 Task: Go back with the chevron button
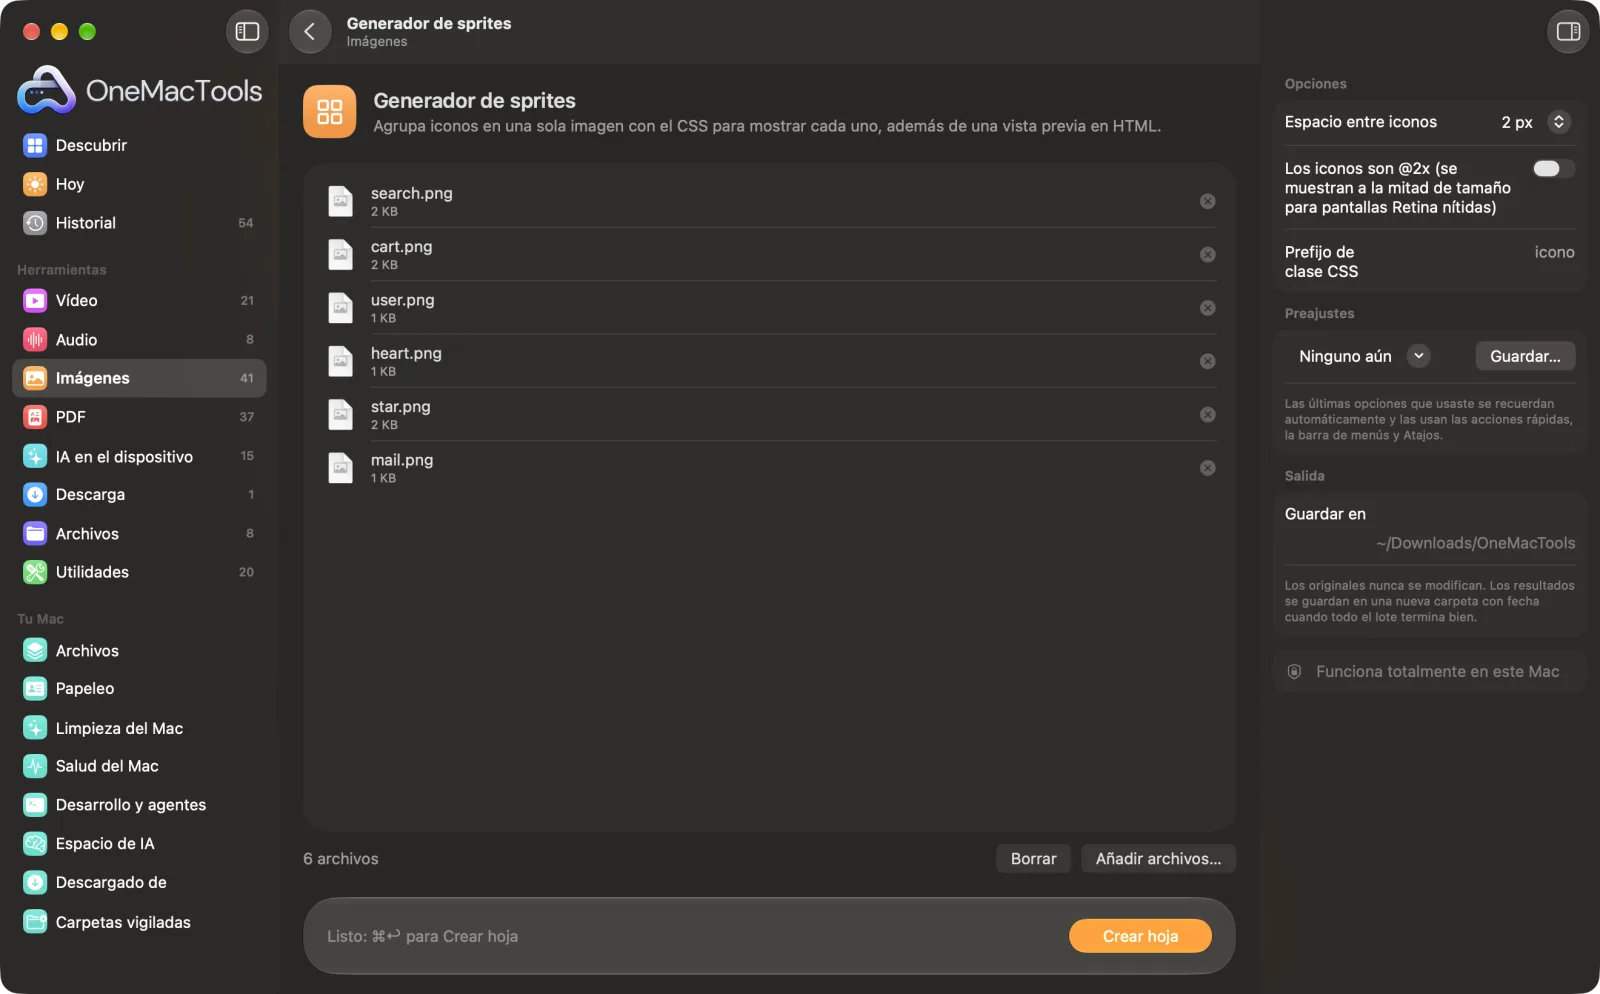tap(310, 32)
